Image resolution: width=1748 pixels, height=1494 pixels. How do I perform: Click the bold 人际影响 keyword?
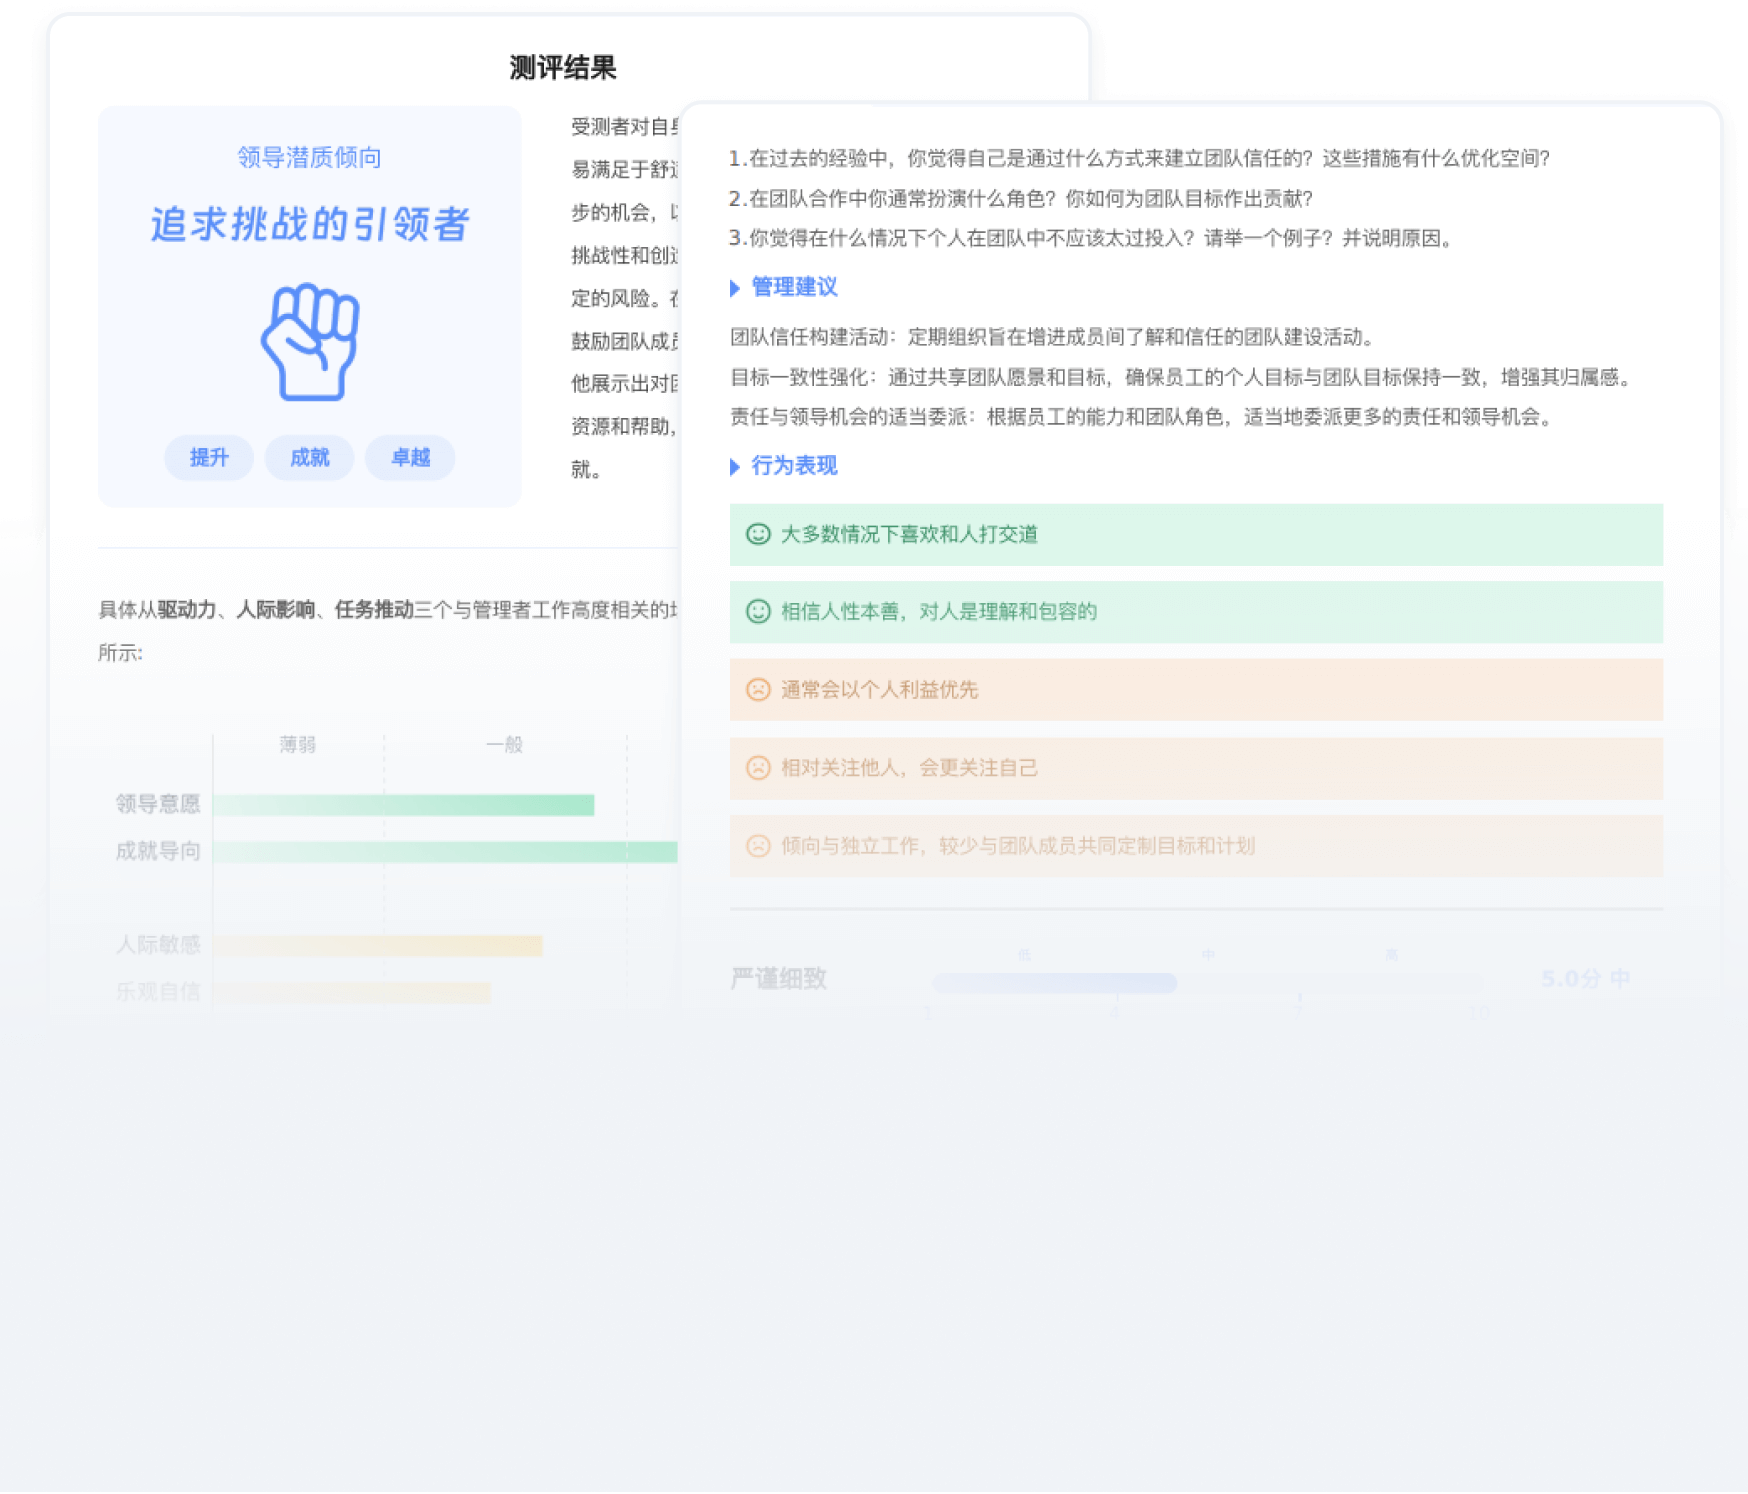275,610
